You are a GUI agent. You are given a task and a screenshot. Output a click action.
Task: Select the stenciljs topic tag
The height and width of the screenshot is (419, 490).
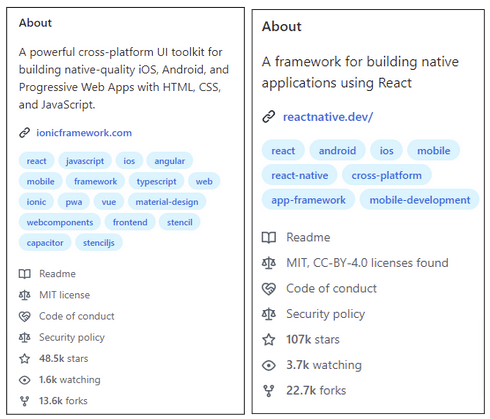[x=99, y=243]
